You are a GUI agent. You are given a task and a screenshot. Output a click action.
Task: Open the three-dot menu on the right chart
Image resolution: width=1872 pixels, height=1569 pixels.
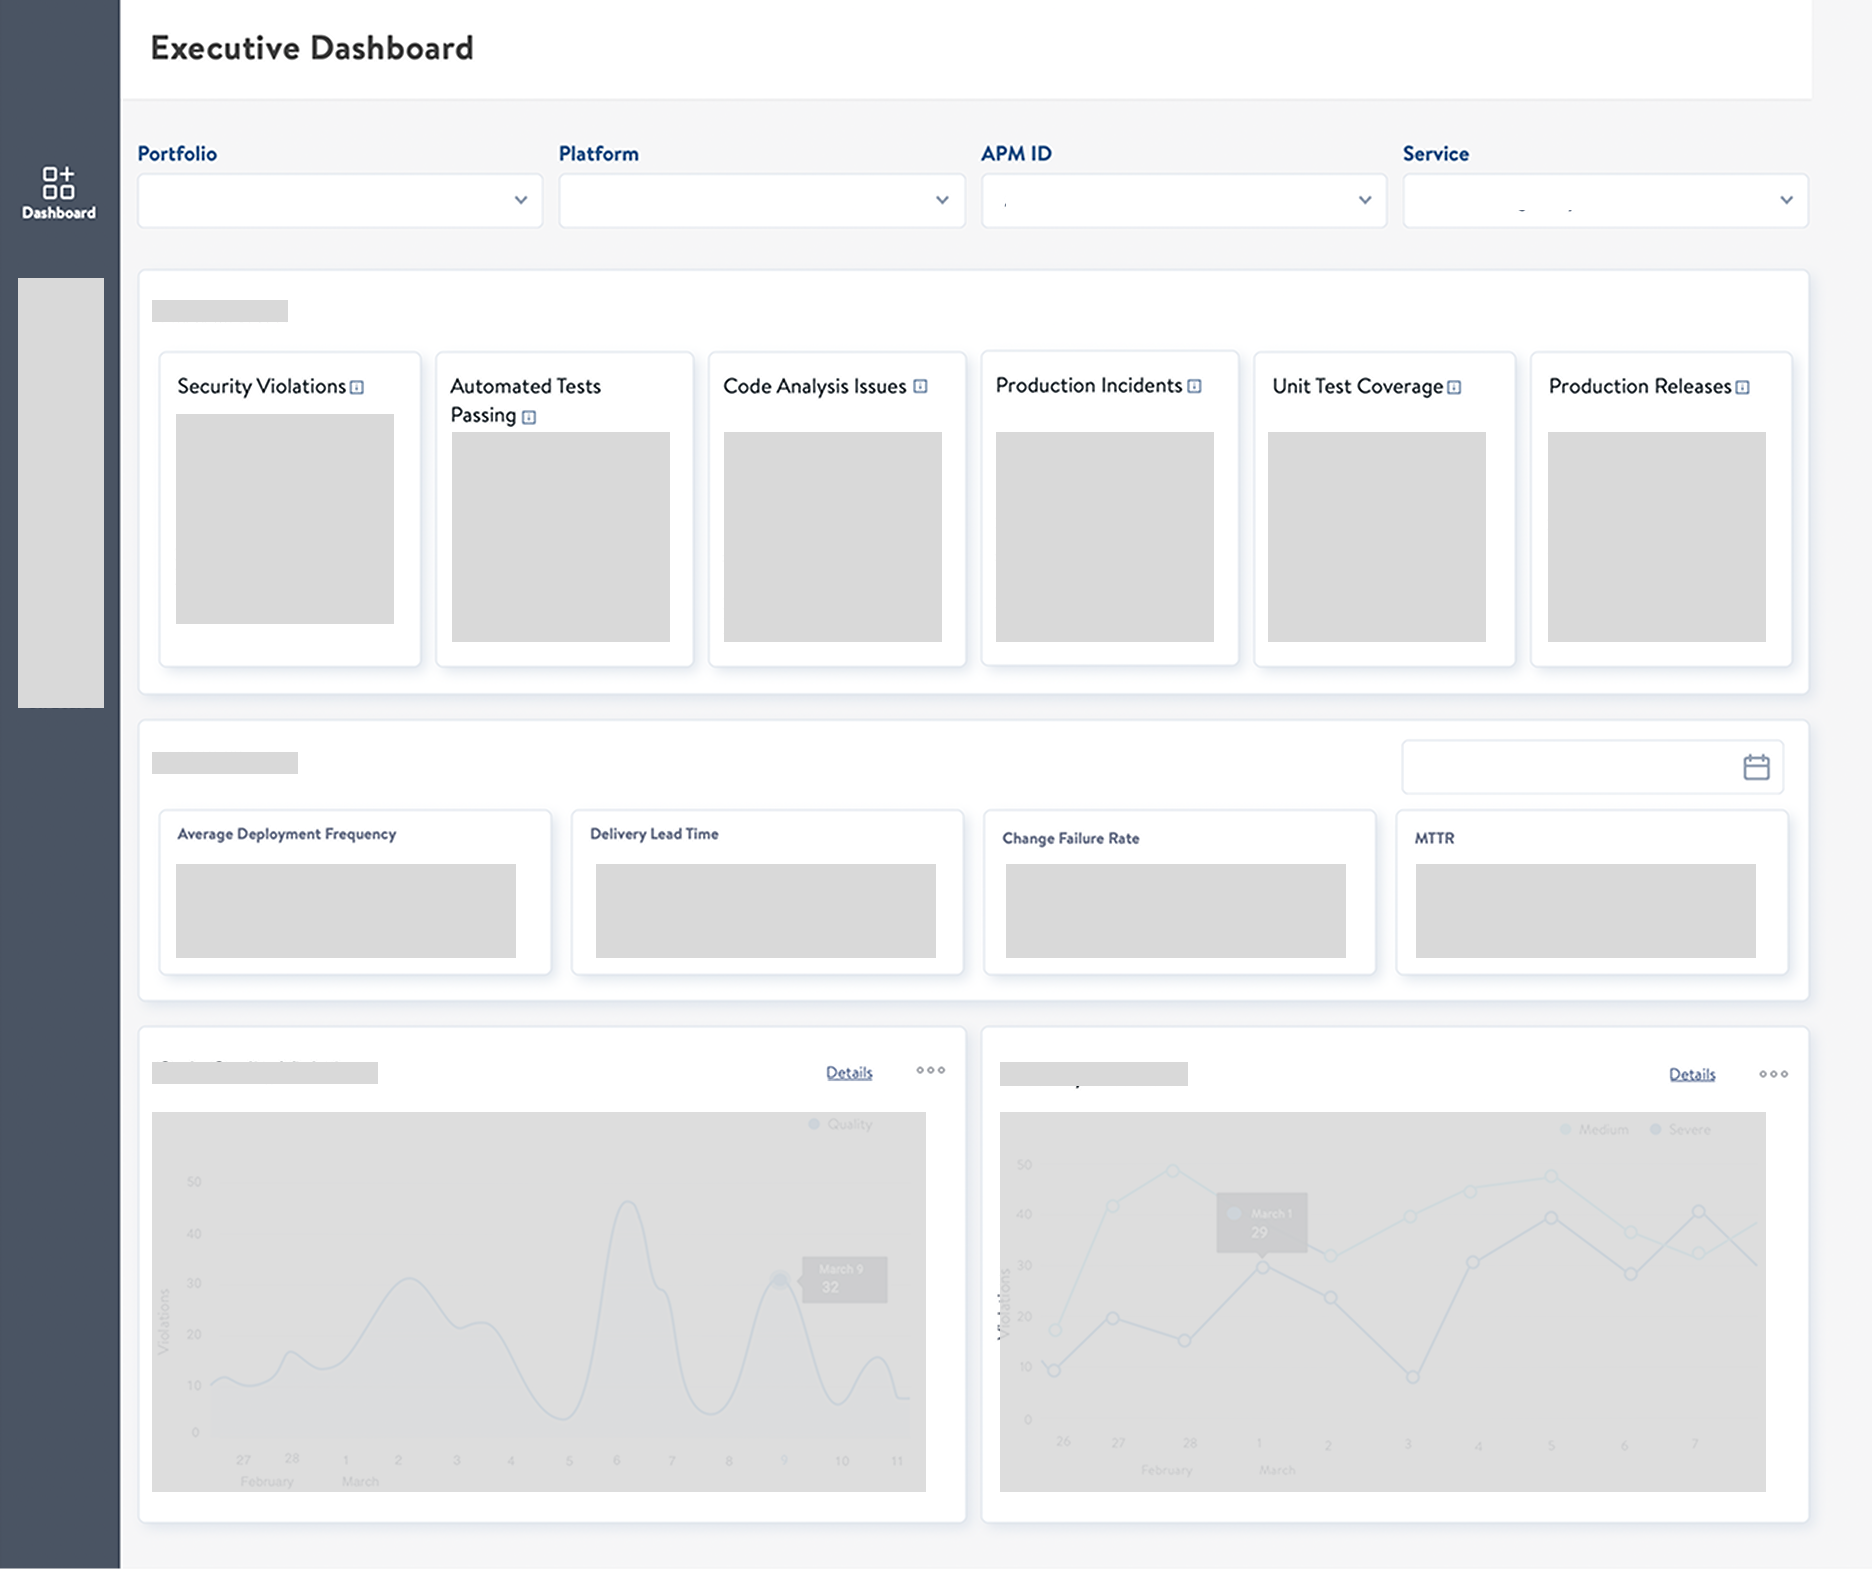pos(1773,1074)
